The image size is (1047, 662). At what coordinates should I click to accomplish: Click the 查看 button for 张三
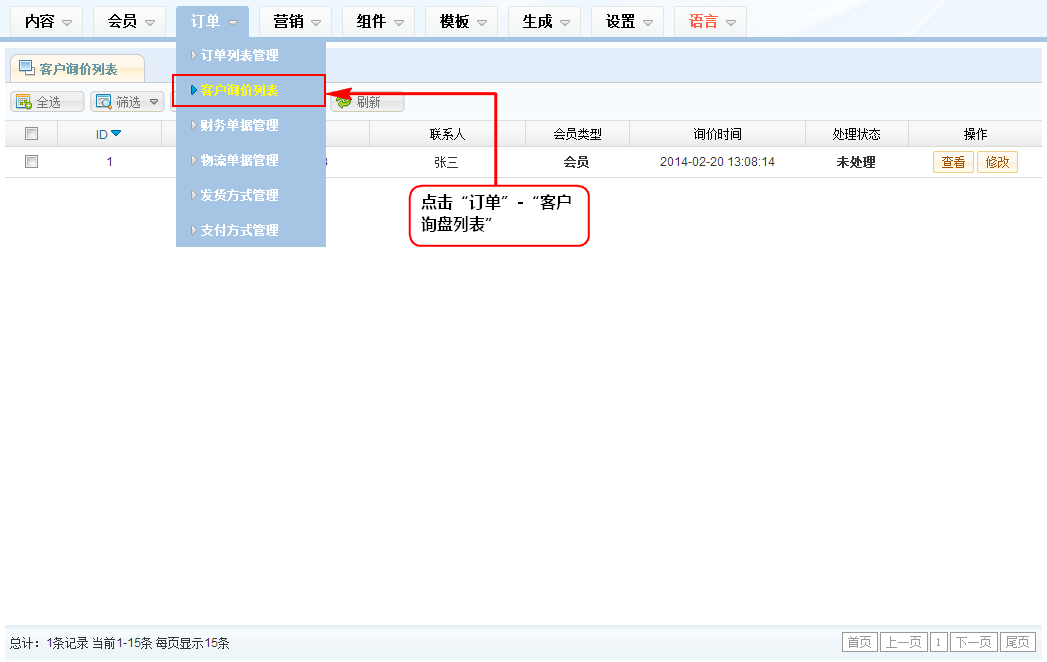coord(953,162)
